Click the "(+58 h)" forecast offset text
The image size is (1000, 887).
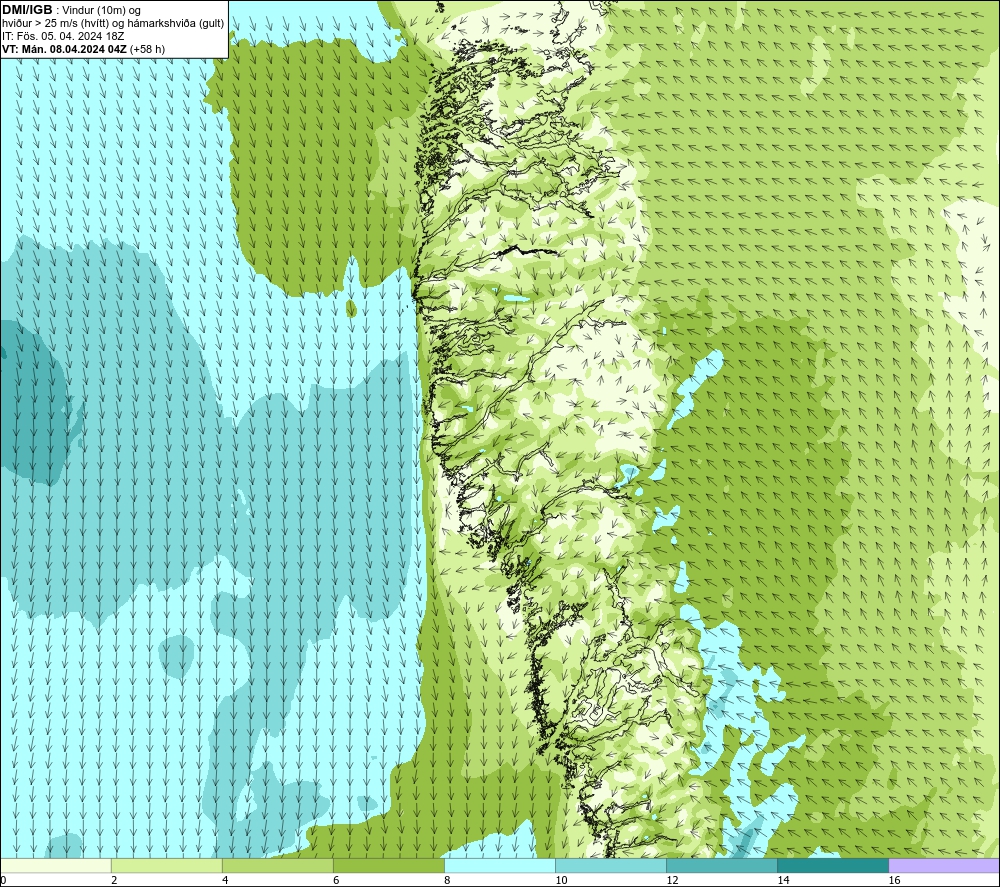click(x=147, y=49)
